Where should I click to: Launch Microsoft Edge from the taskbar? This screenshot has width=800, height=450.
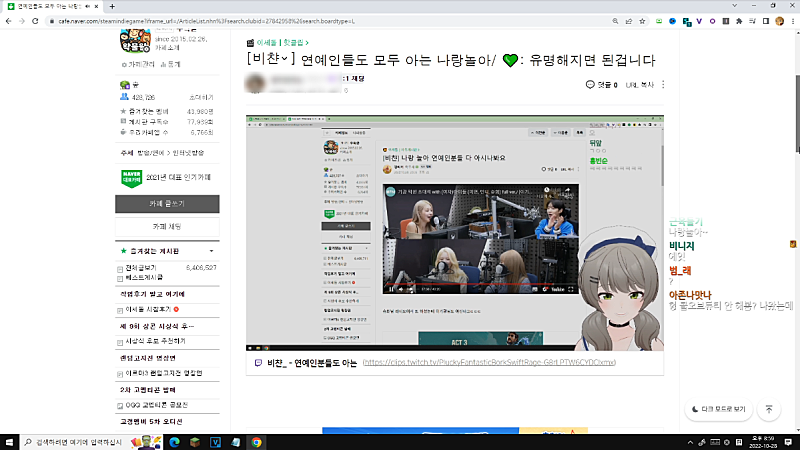pos(174,442)
